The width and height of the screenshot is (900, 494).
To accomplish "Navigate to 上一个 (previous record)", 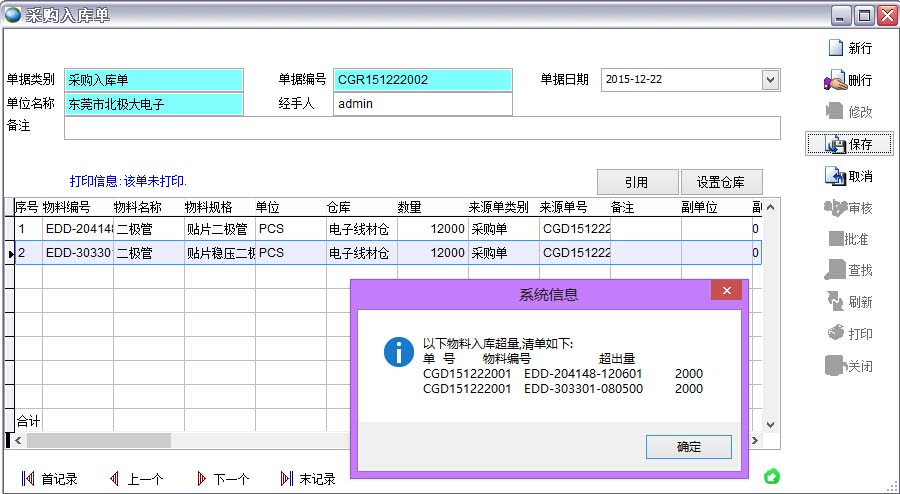I will click(136, 479).
